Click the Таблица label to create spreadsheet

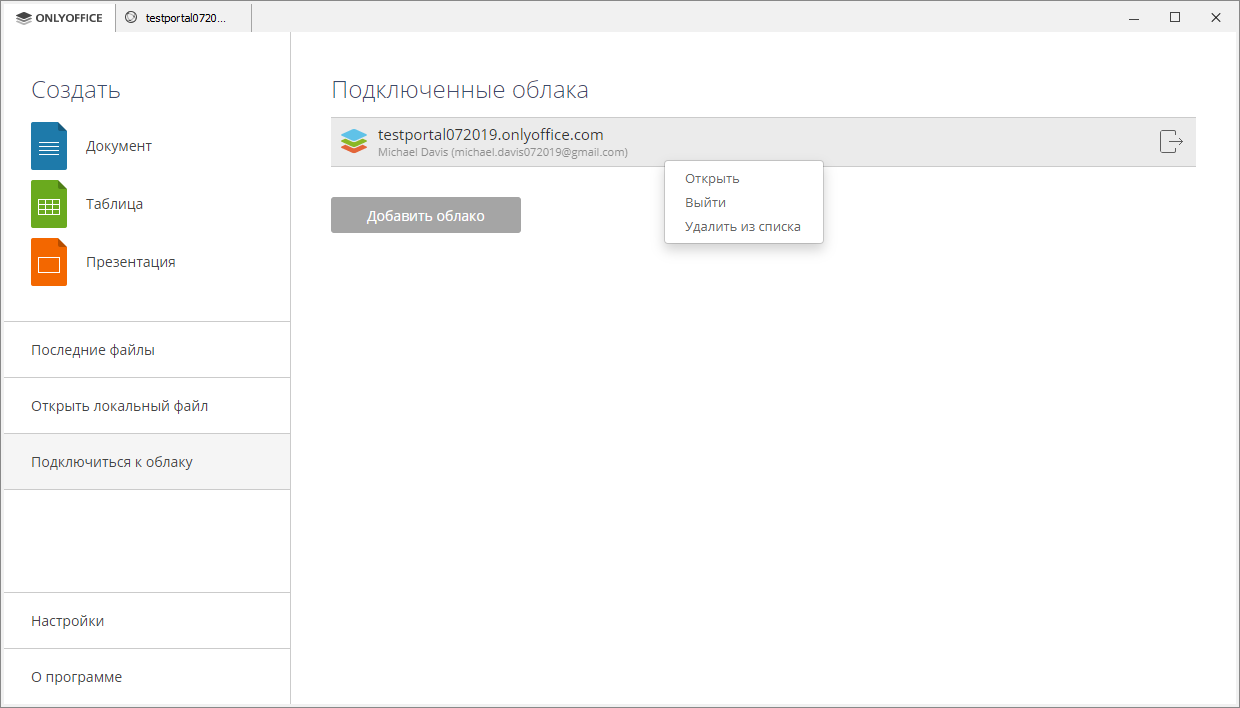pos(114,204)
